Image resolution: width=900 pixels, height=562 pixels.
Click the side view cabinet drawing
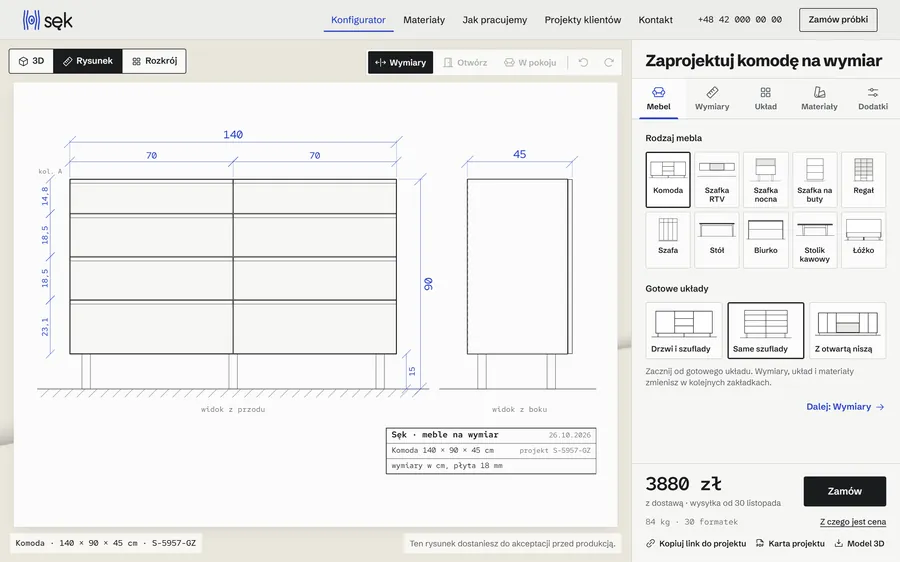click(519, 284)
